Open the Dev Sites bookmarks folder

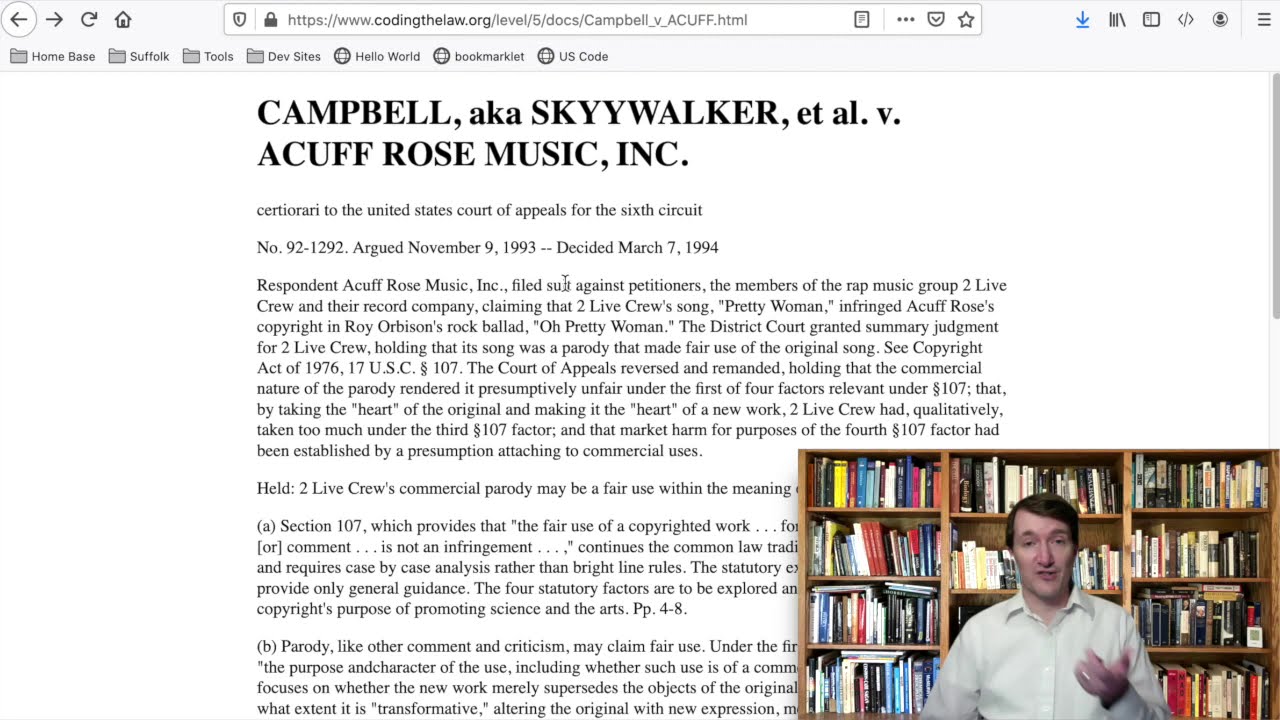tap(284, 56)
